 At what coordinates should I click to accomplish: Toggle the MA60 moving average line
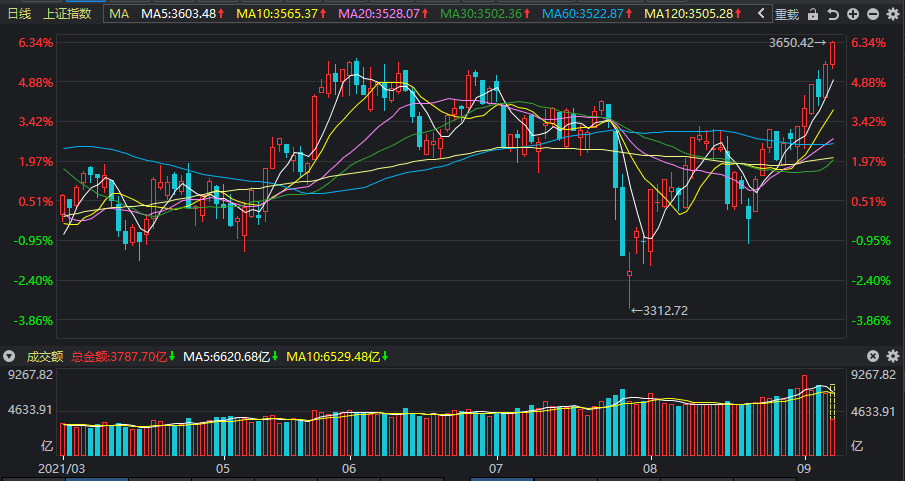click(x=586, y=14)
